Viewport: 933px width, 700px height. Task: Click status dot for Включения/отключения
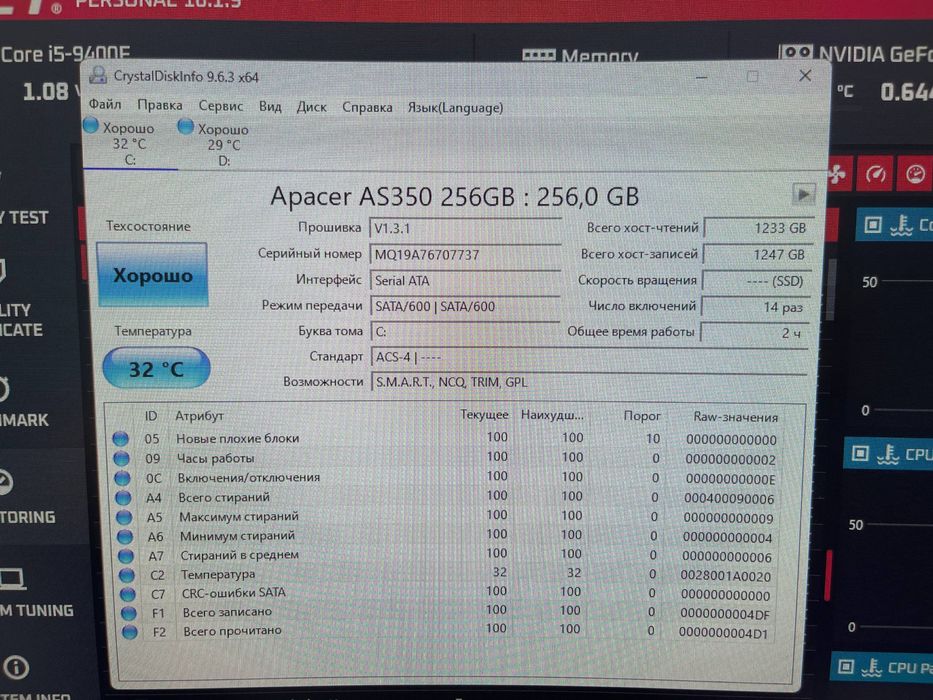tap(122, 478)
